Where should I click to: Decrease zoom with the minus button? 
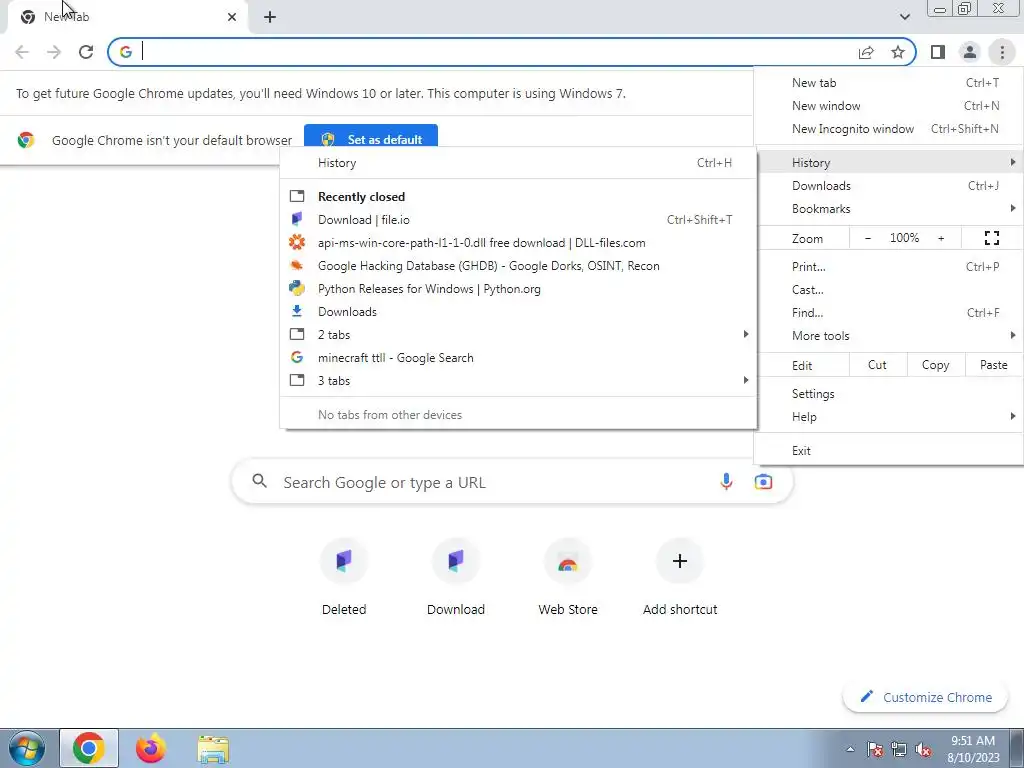(x=867, y=238)
